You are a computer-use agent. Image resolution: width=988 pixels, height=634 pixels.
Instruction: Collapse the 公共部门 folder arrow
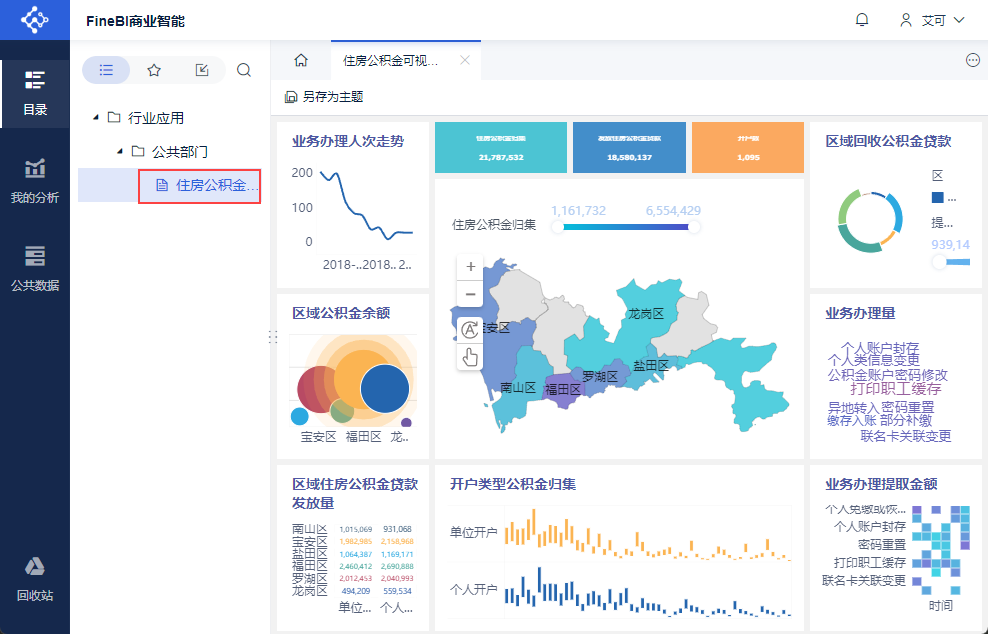pyautogui.click(x=120, y=152)
